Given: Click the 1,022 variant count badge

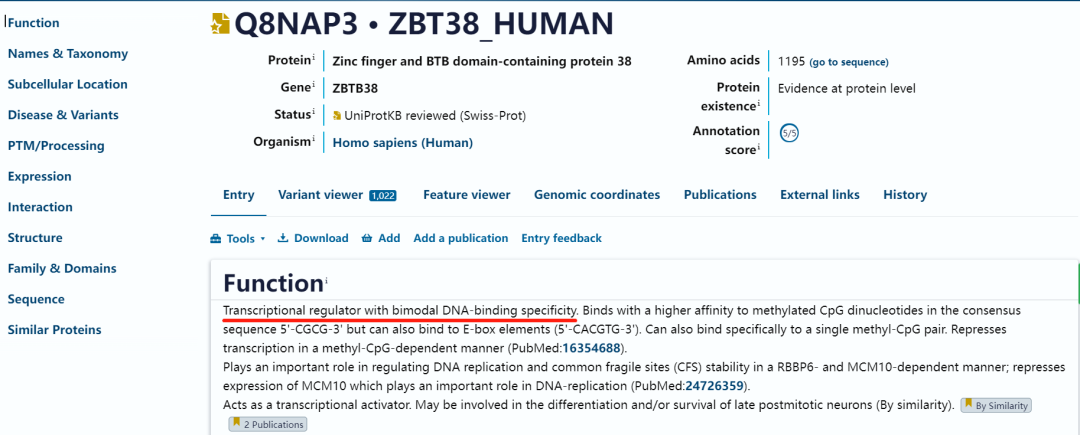Looking at the screenshot, I should tap(383, 196).
